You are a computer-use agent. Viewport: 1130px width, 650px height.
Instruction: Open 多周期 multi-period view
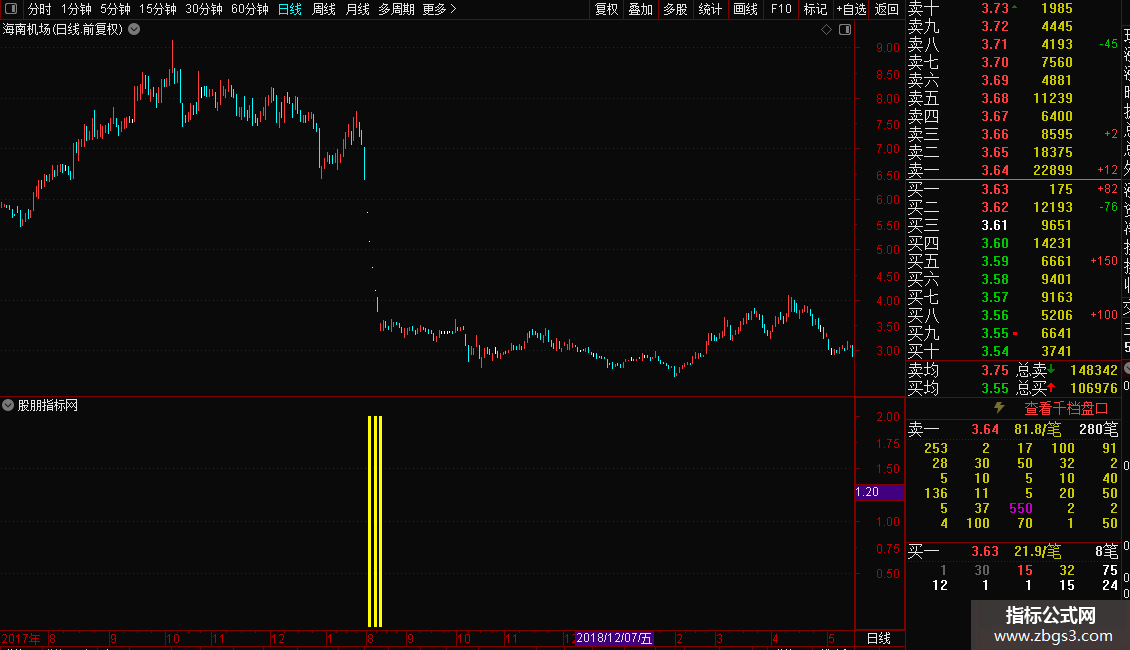(x=396, y=9)
